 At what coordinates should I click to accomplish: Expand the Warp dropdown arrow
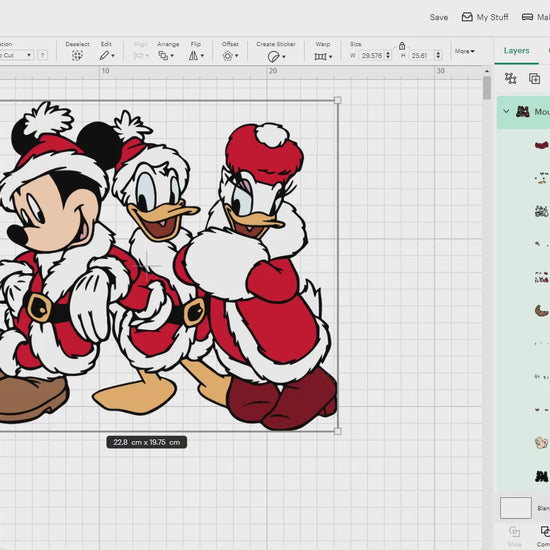coord(330,56)
